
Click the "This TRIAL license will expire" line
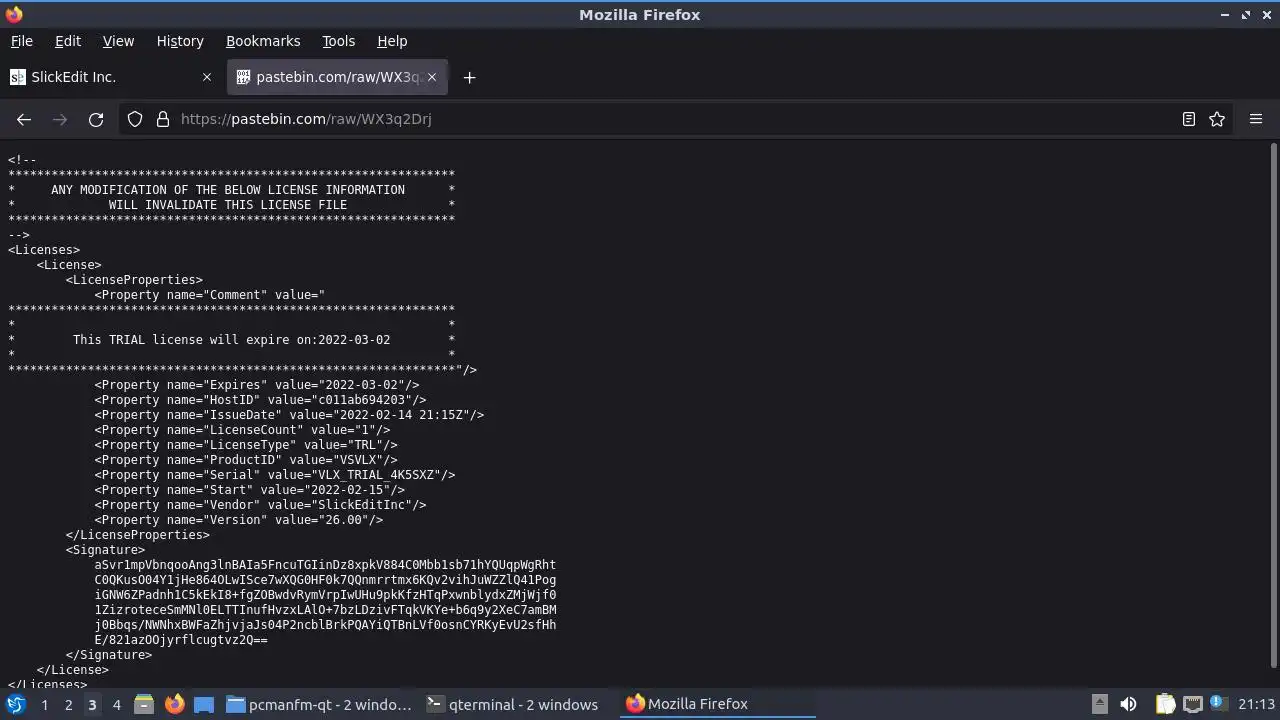[232, 340]
